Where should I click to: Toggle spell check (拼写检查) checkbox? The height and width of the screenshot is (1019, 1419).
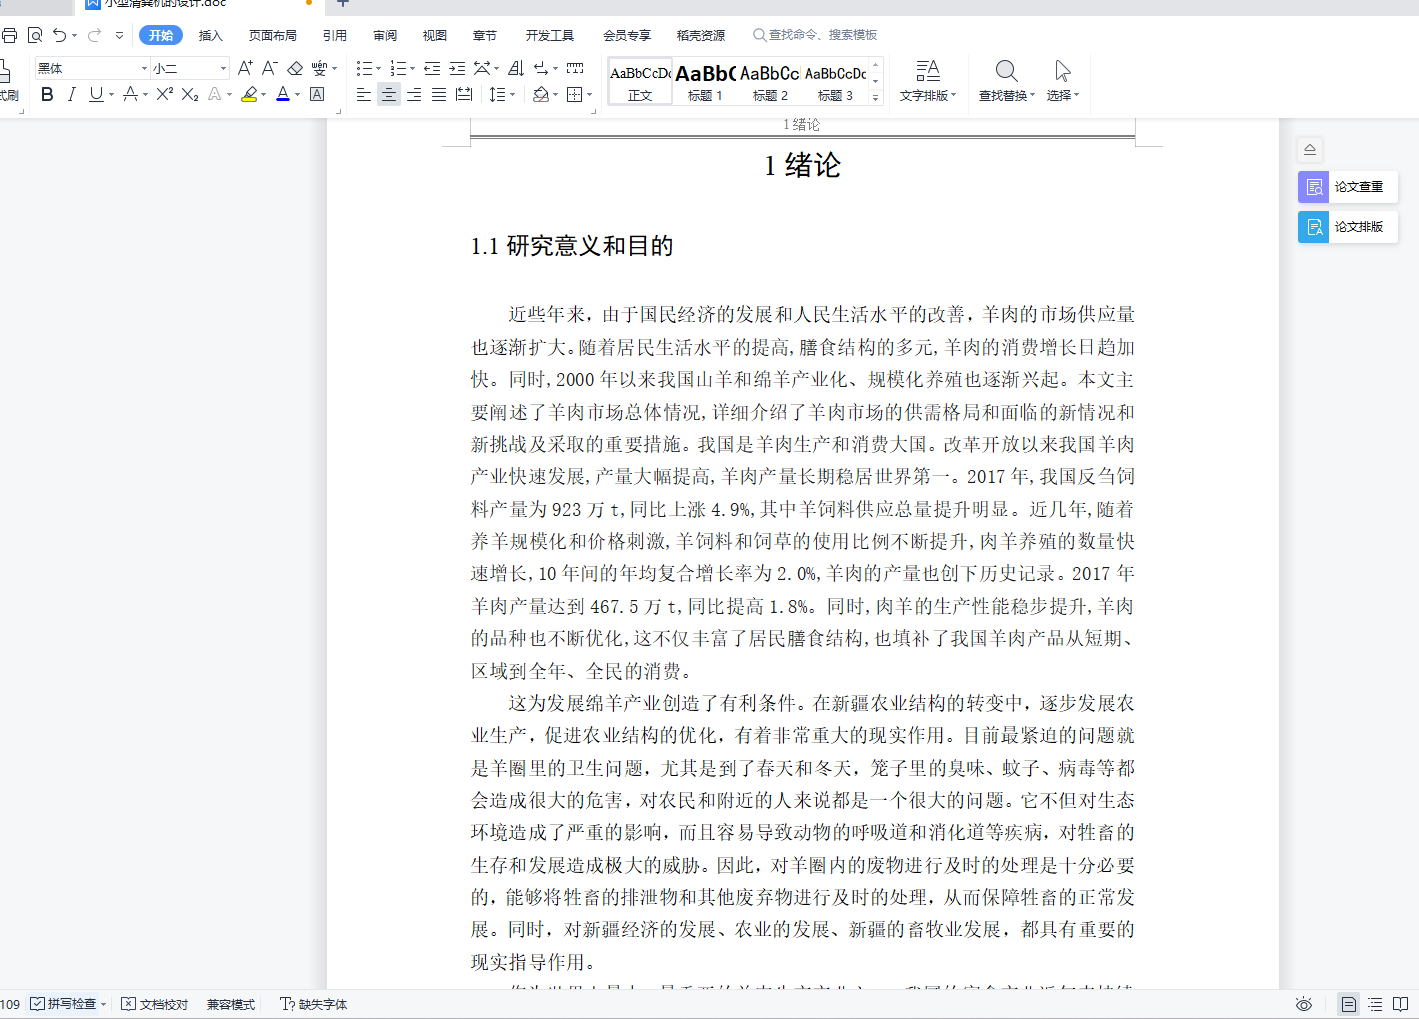[x=37, y=1004]
